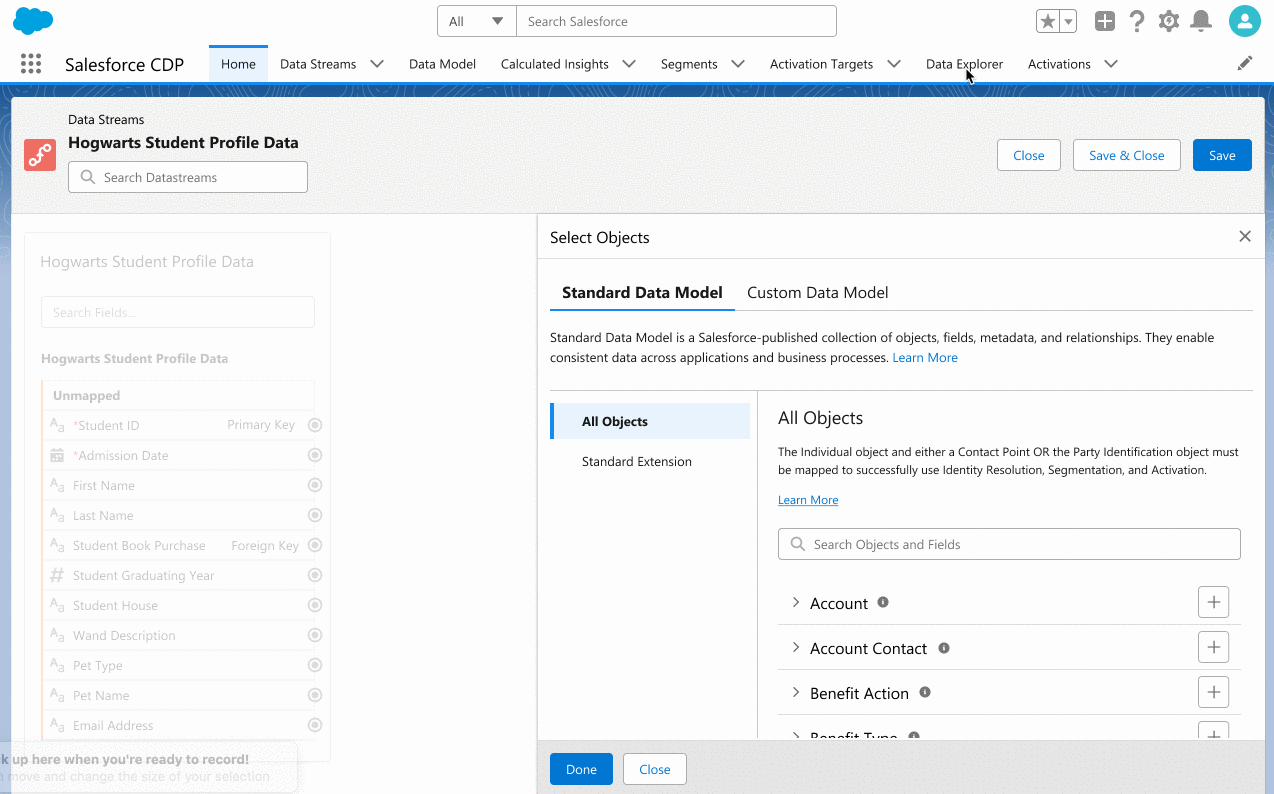Switch to the Standard Data Model tab
Image resolution: width=1274 pixels, height=794 pixels.
pos(642,293)
